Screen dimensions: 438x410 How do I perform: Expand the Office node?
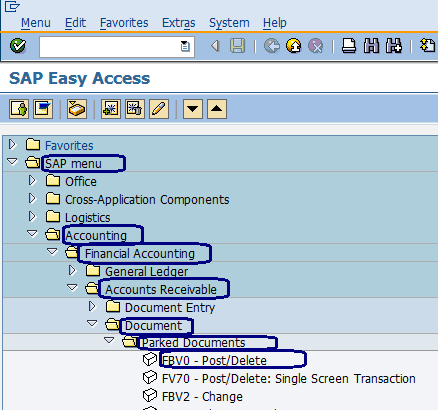pyautogui.click(x=32, y=180)
